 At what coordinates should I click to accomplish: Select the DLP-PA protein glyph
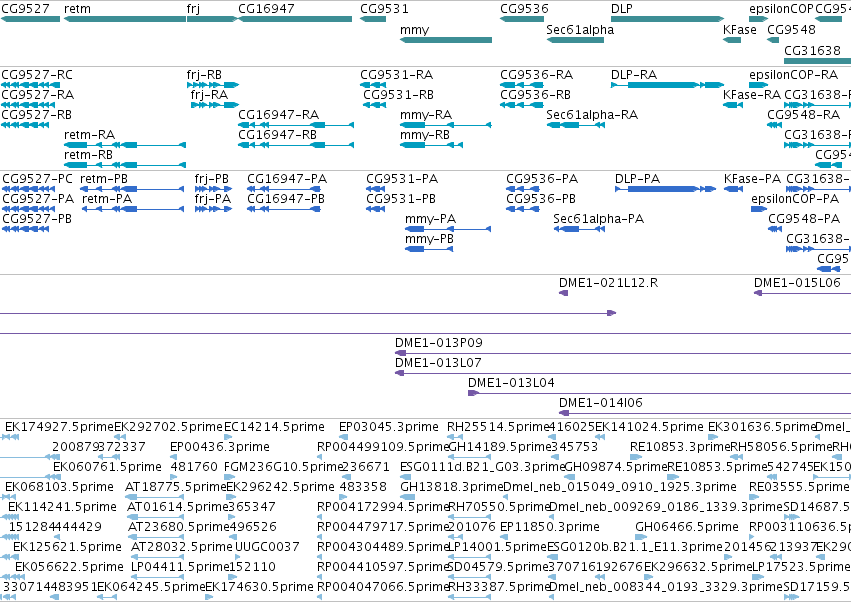tap(665, 189)
